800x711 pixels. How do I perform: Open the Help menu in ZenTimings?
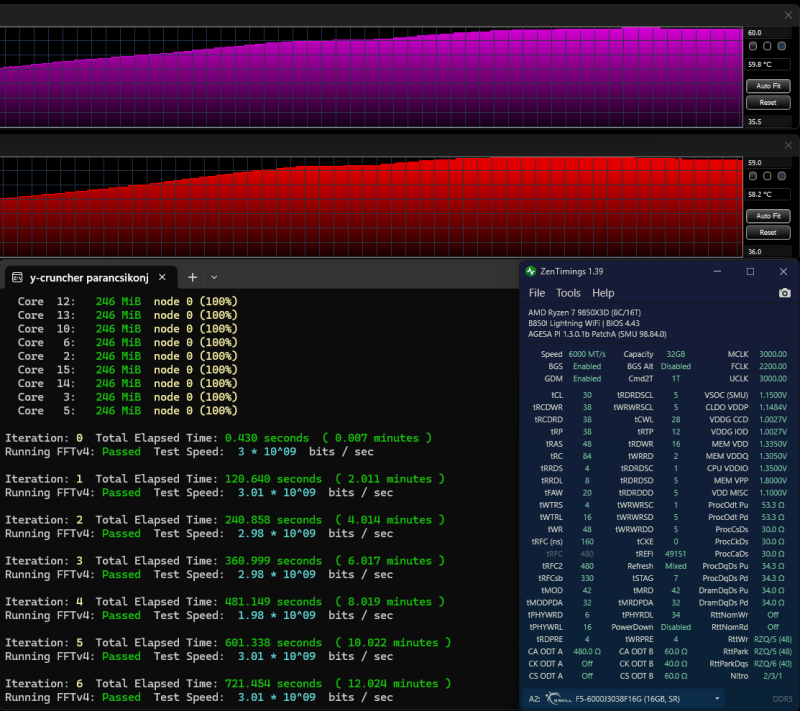(603, 293)
